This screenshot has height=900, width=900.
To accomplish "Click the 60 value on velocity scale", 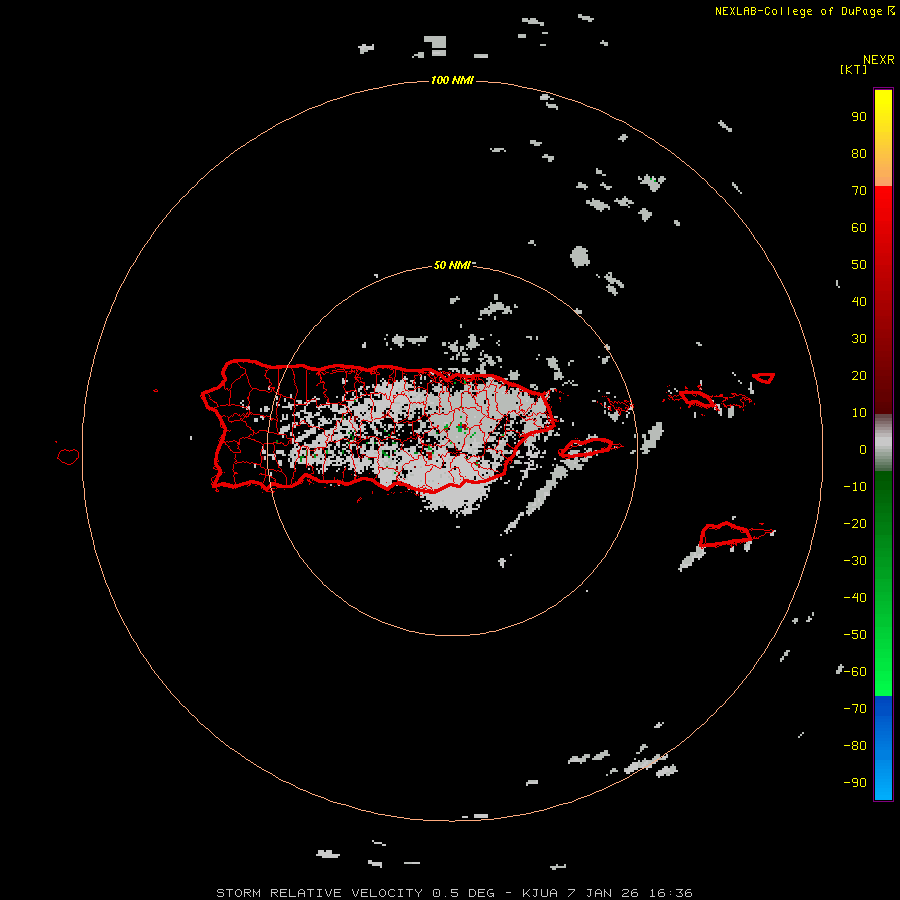I will [x=859, y=228].
